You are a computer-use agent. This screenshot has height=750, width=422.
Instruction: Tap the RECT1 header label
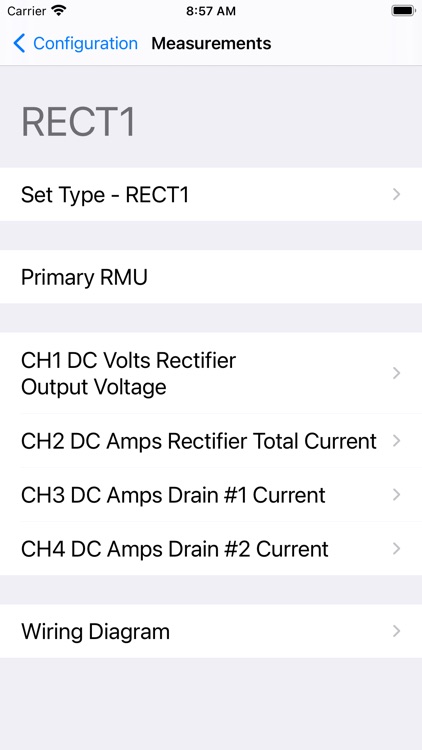pyautogui.click(x=78, y=122)
